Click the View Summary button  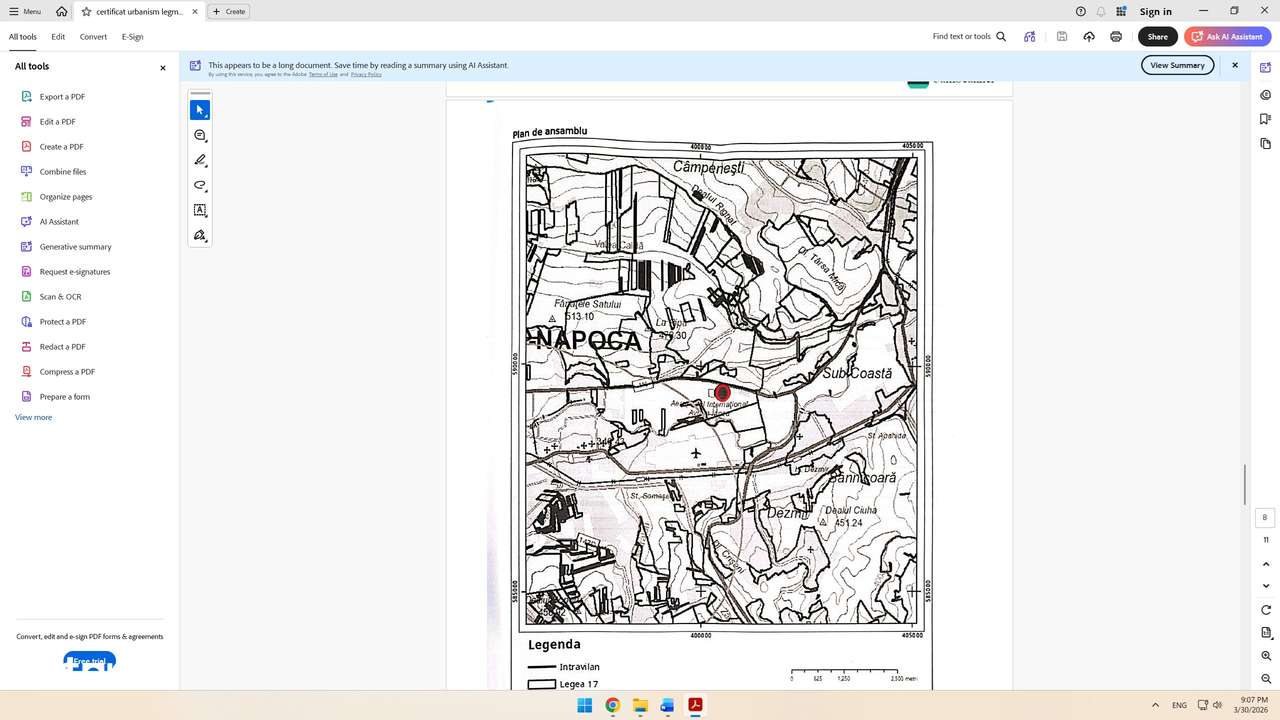click(1177, 65)
